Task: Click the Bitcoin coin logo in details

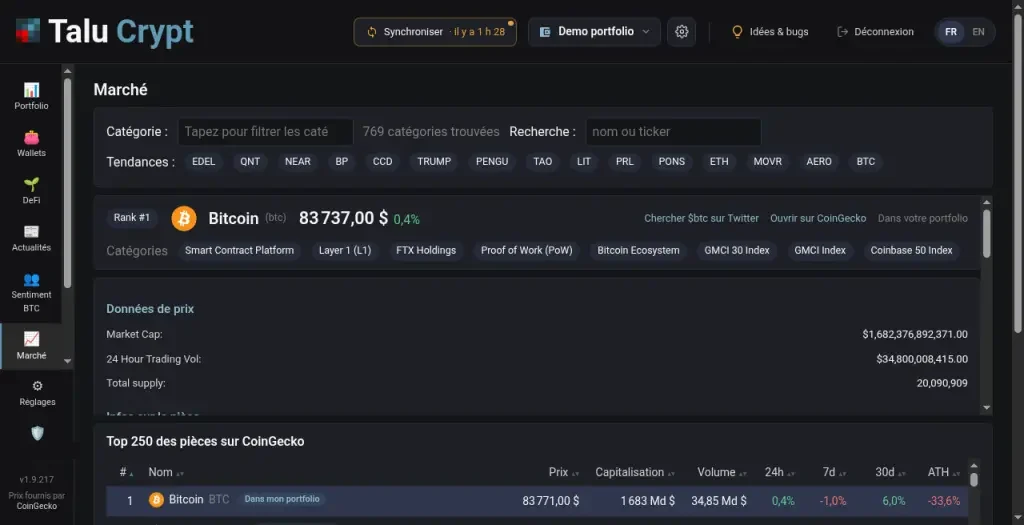Action: coord(184,218)
